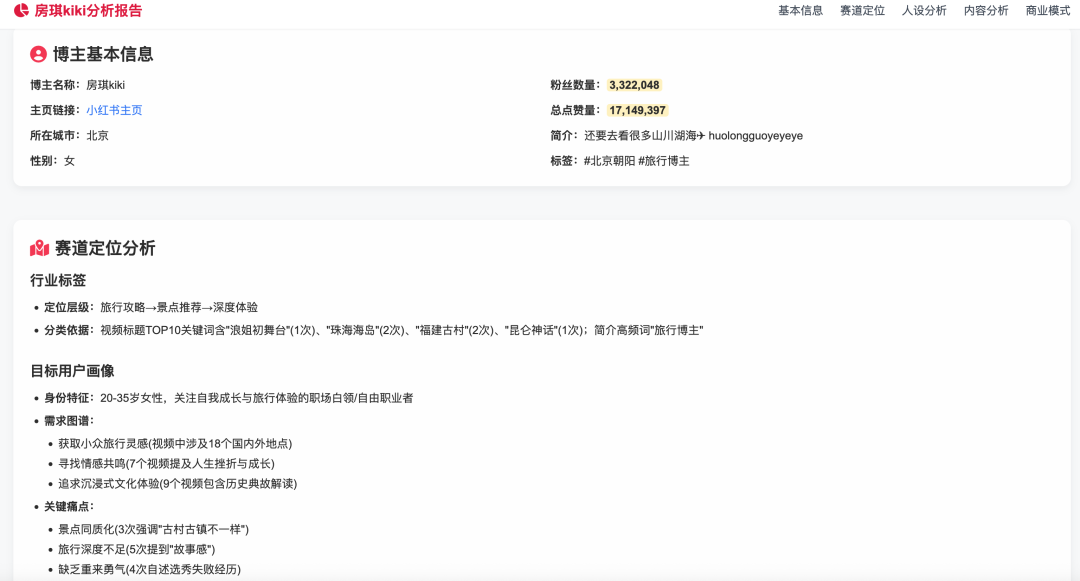The height and width of the screenshot is (581, 1080).
Task: Click the tags #北京朝阳 #旅行博主
Action: coord(636,161)
